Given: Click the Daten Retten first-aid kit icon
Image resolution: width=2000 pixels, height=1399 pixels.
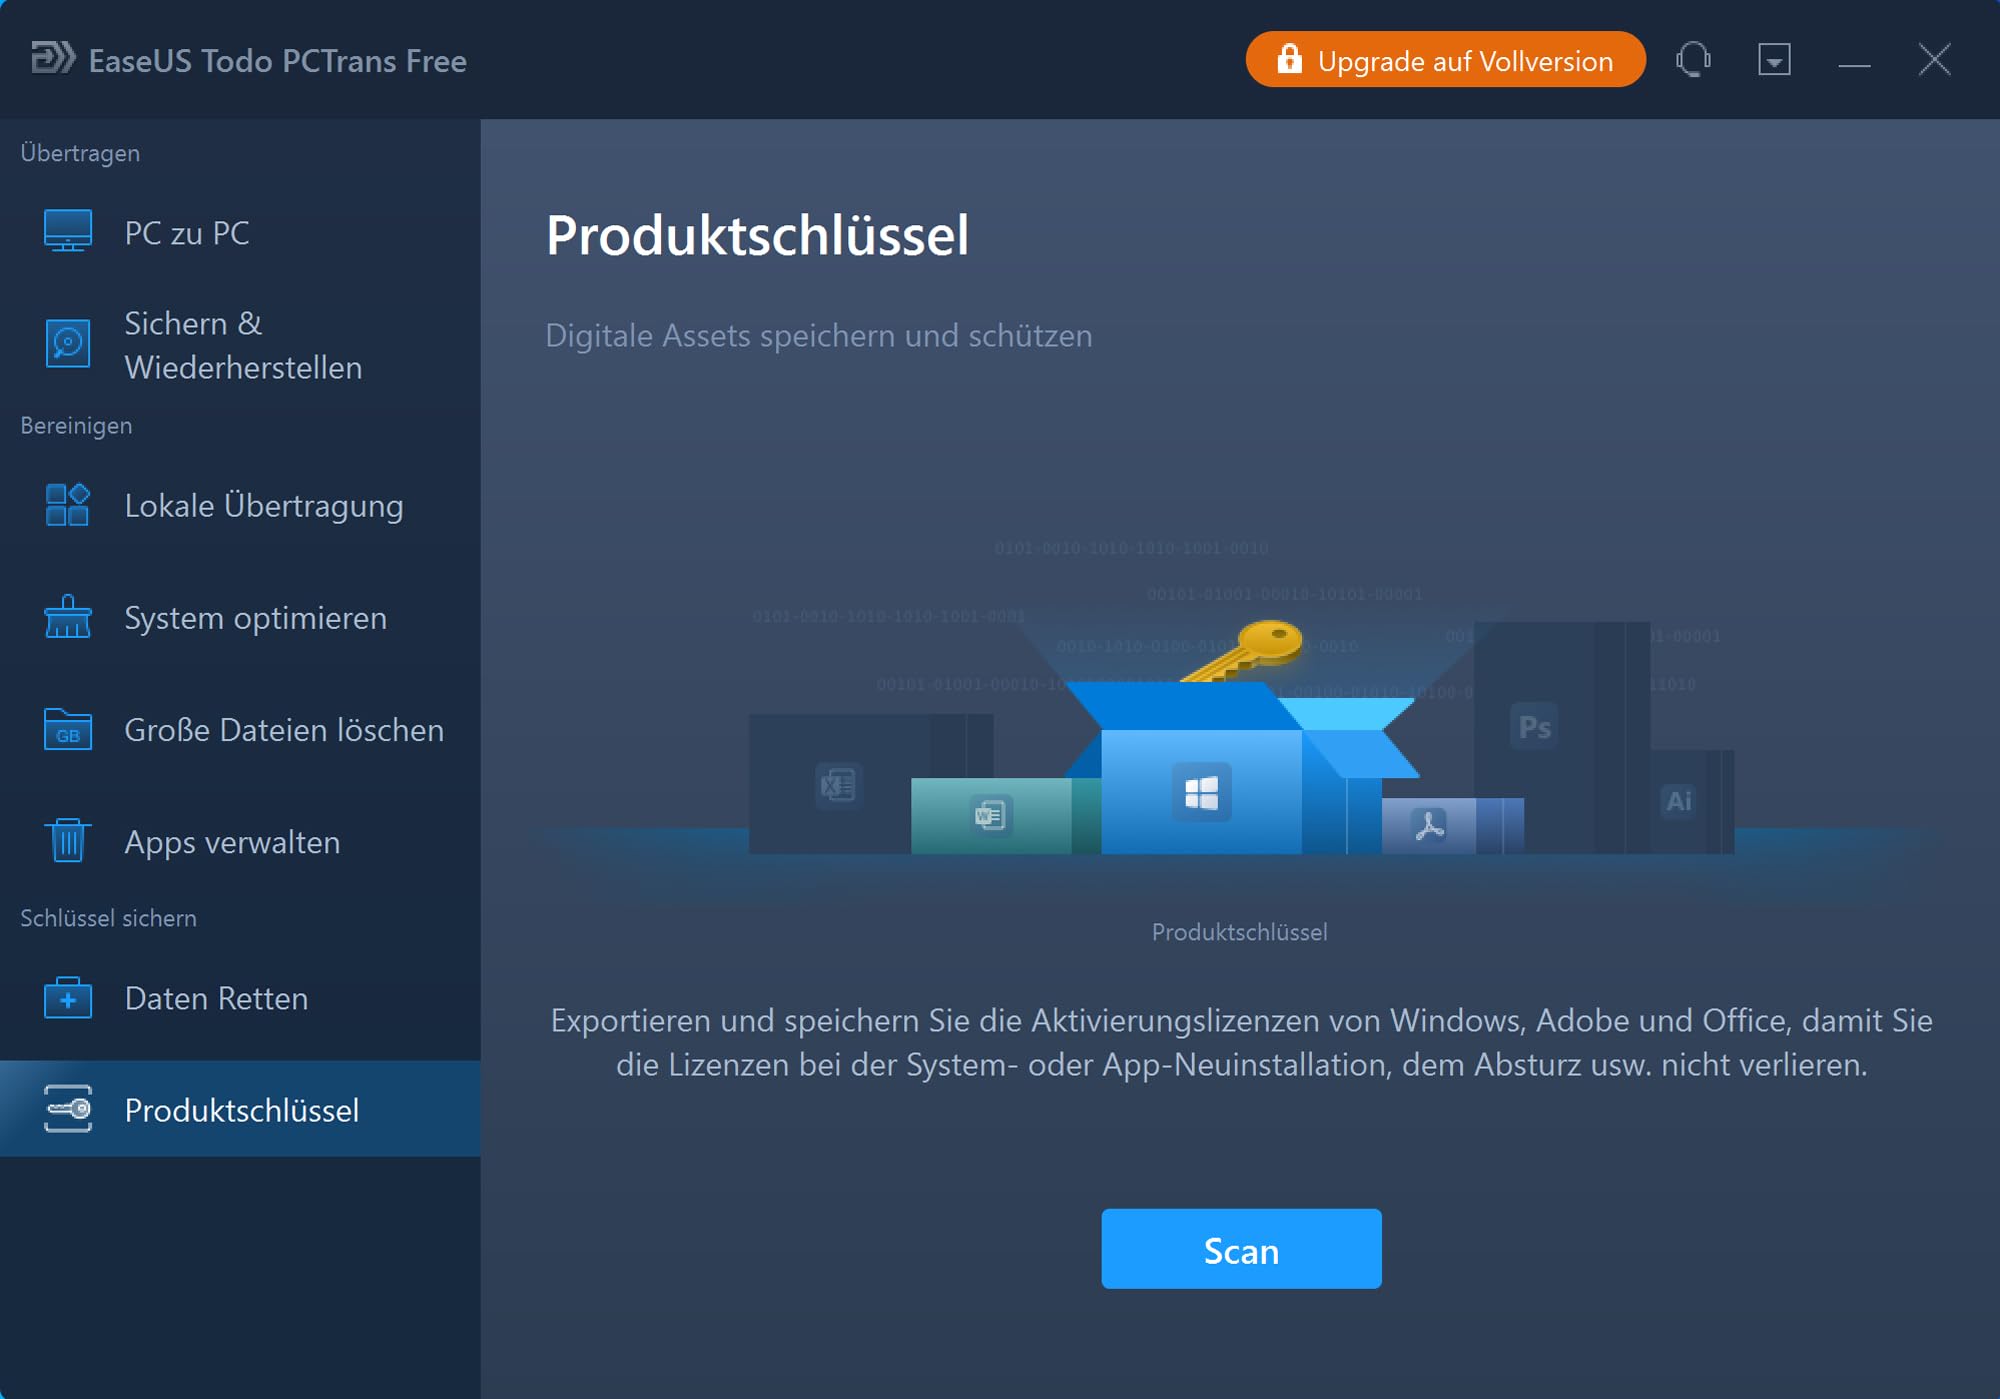Looking at the screenshot, I should pos(68,998).
